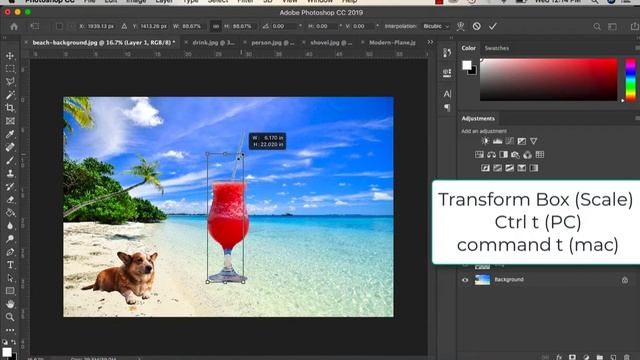Switch to the Swatches tab

point(496,48)
